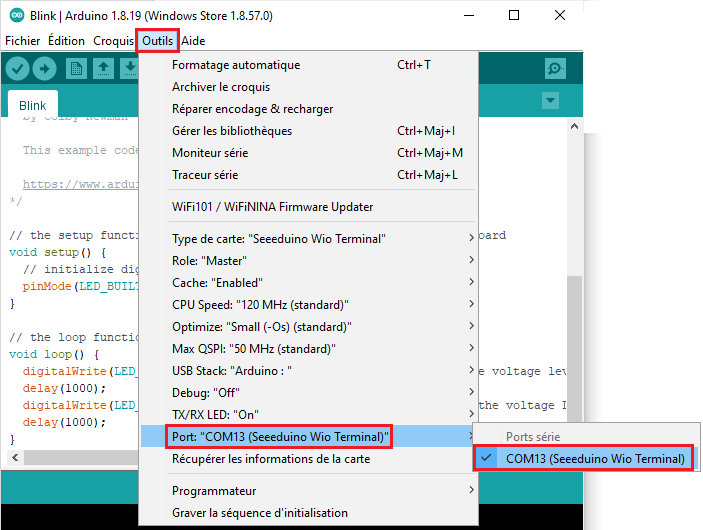Click the Arduino logo in title bar

(x=17, y=15)
